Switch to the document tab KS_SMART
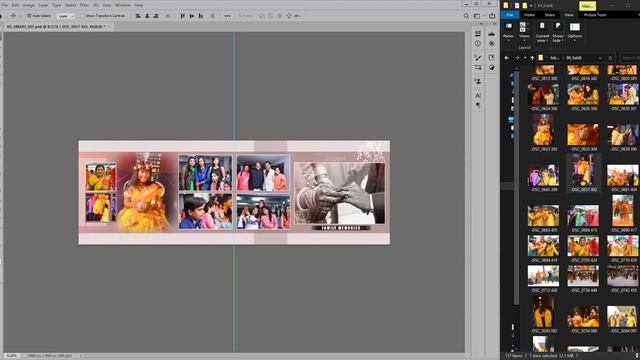This screenshot has height=360, width=640. point(56,27)
